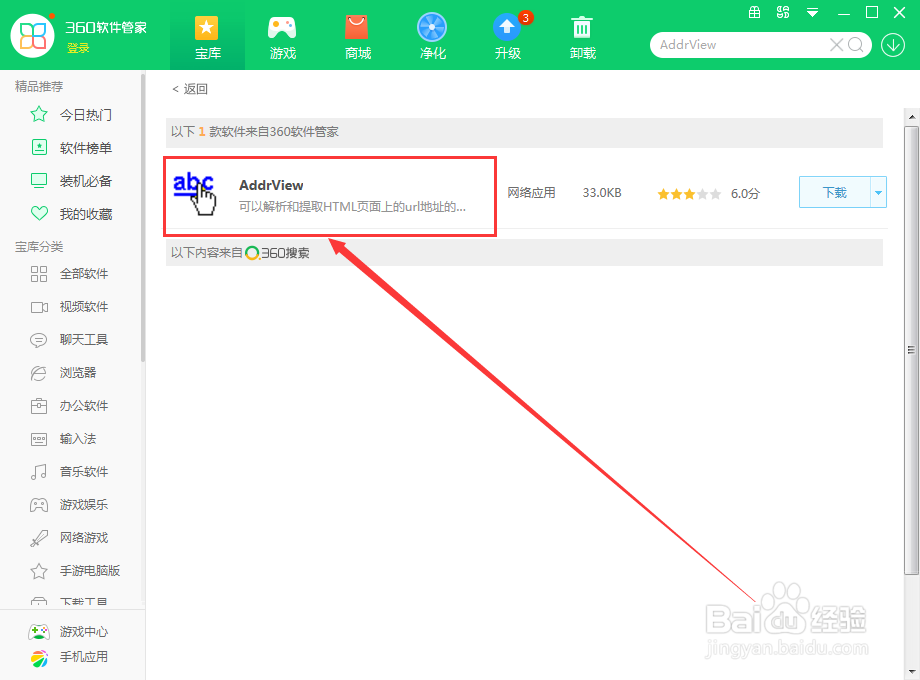Open the 商城 tab

pos(357,36)
